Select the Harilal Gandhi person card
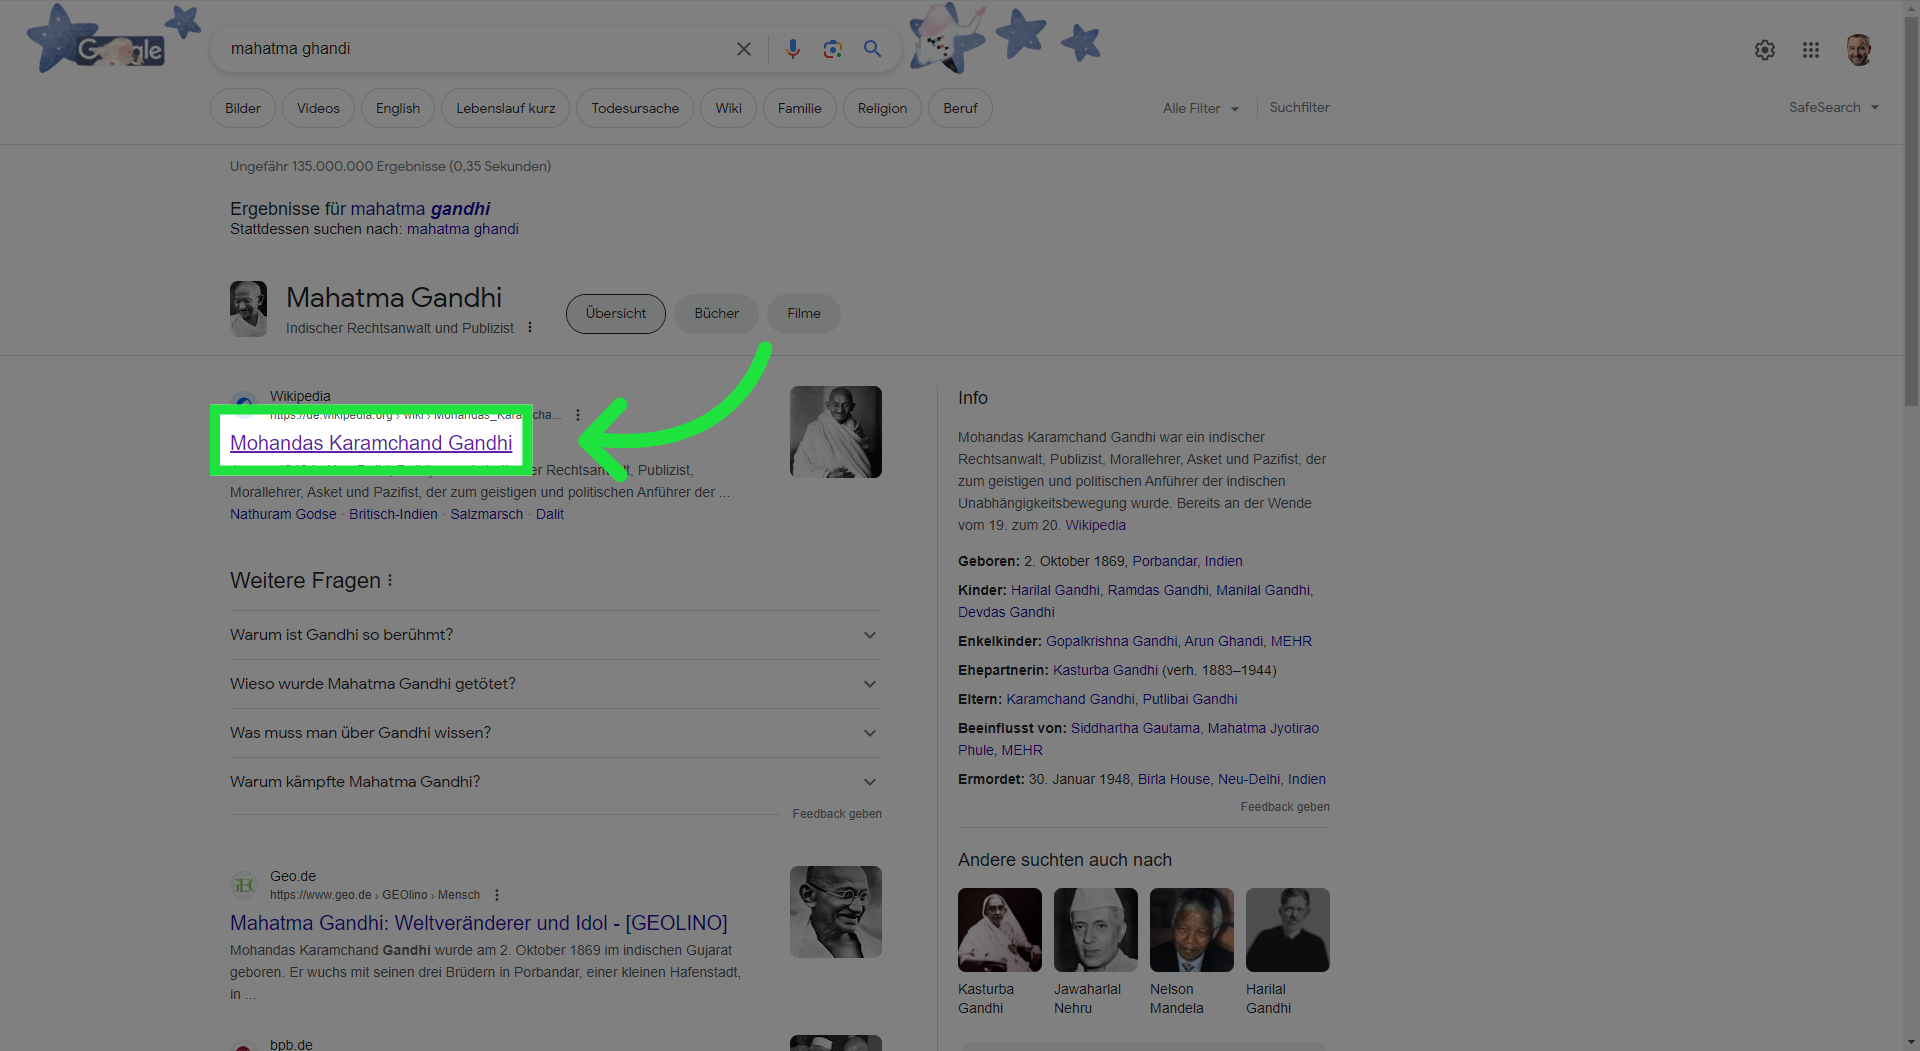Image resolution: width=1920 pixels, height=1051 pixels. coord(1287,952)
